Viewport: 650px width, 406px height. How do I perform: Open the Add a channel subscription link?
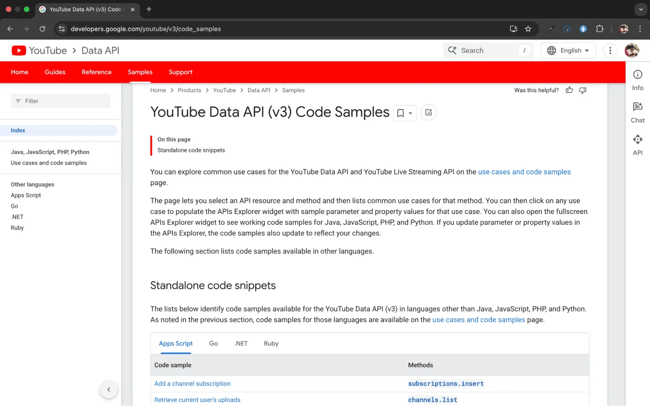pyautogui.click(x=192, y=383)
